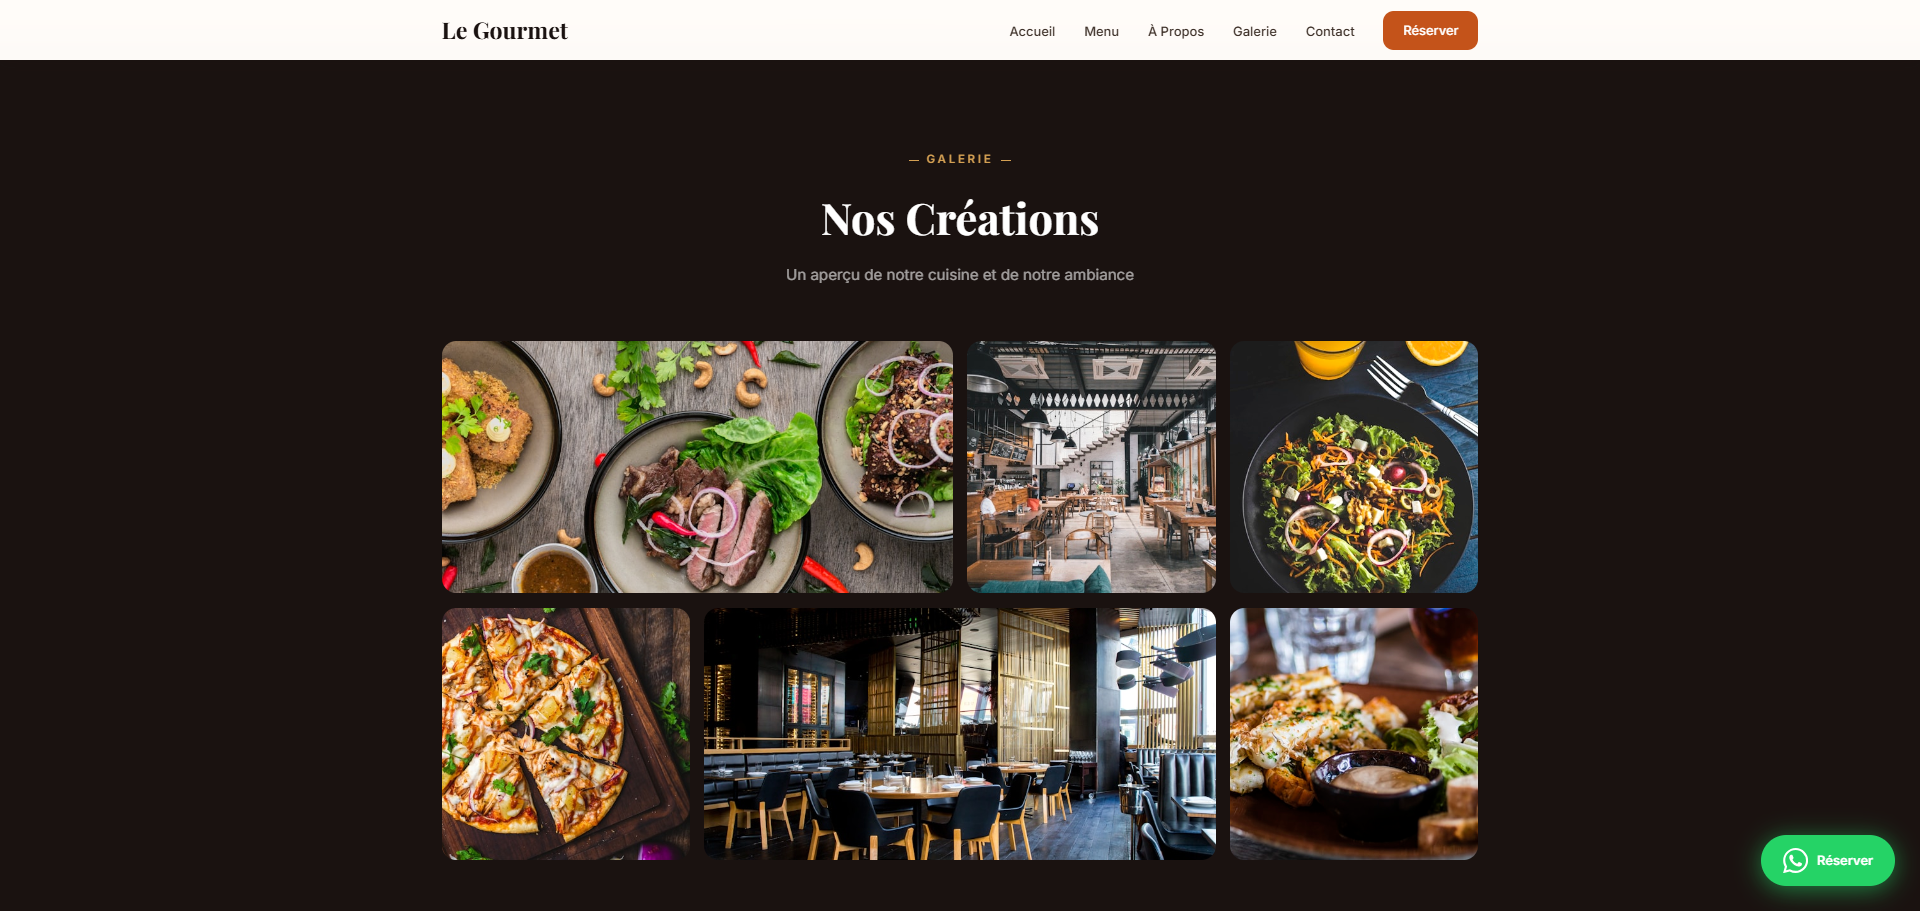
Task: Open the Contact nav link
Action: click(x=1330, y=31)
